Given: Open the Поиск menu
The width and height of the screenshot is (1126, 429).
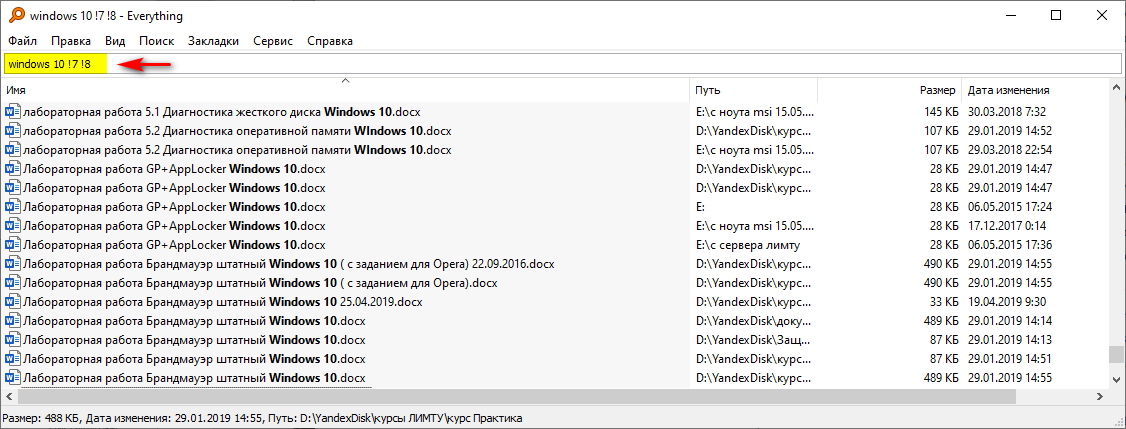Looking at the screenshot, I should pyautogui.click(x=157, y=41).
